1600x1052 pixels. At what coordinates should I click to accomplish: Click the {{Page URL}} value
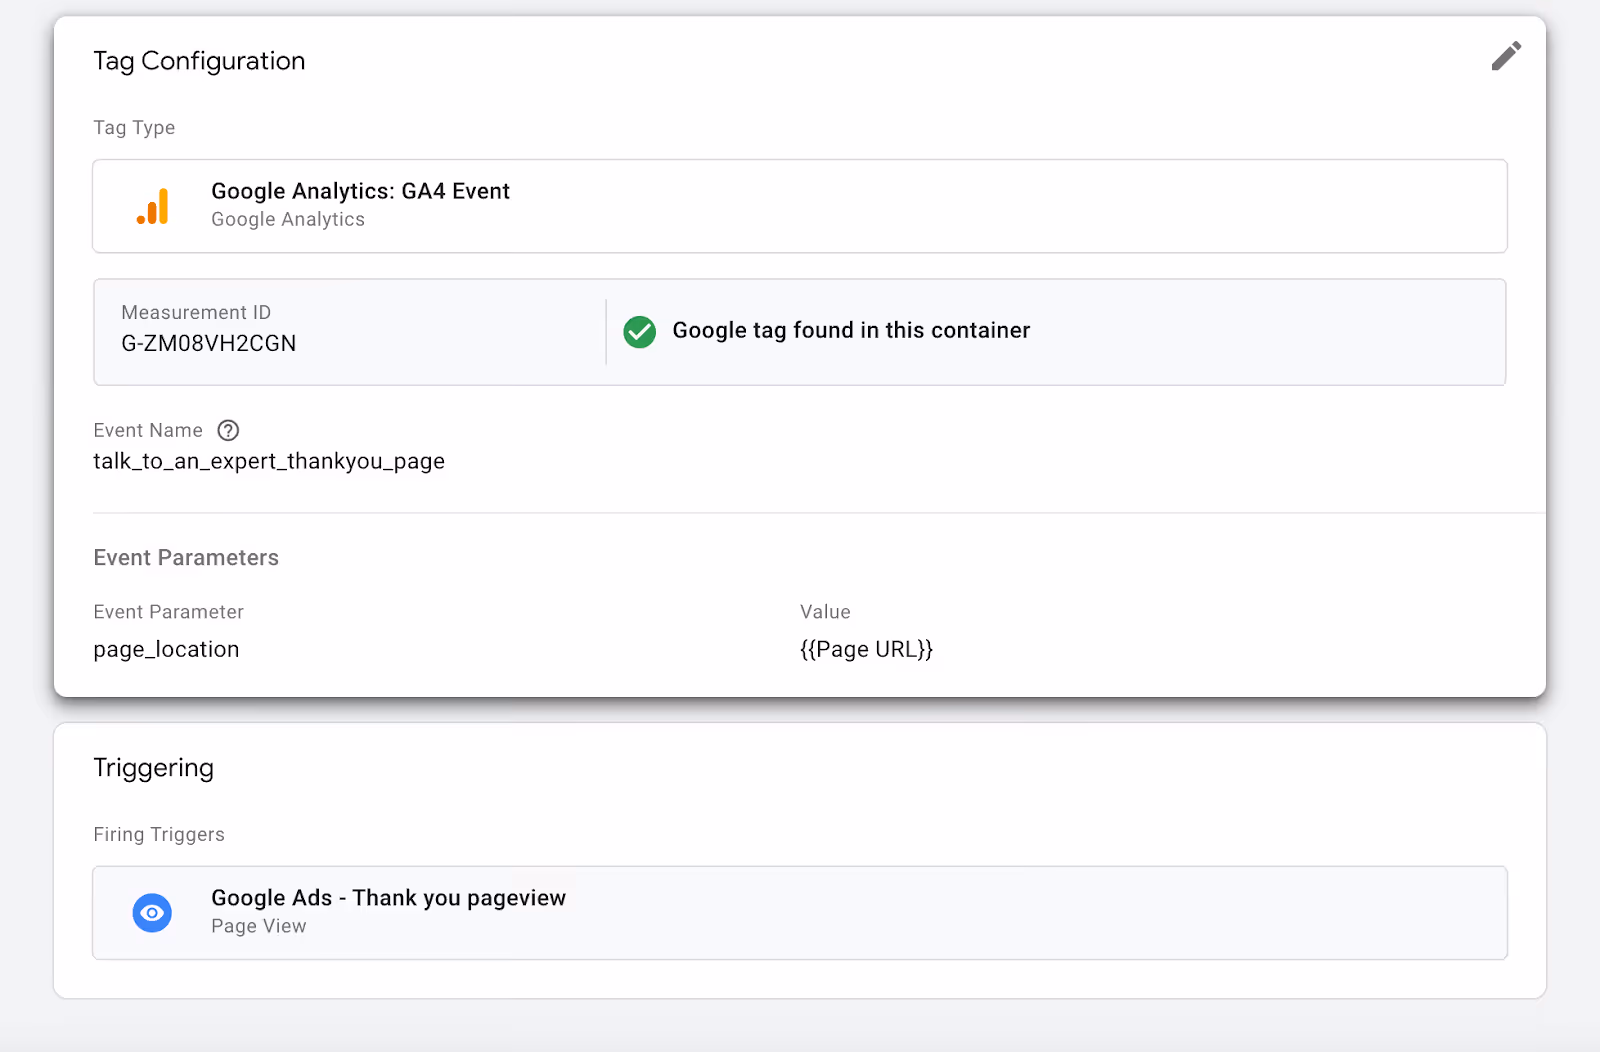(866, 650)
